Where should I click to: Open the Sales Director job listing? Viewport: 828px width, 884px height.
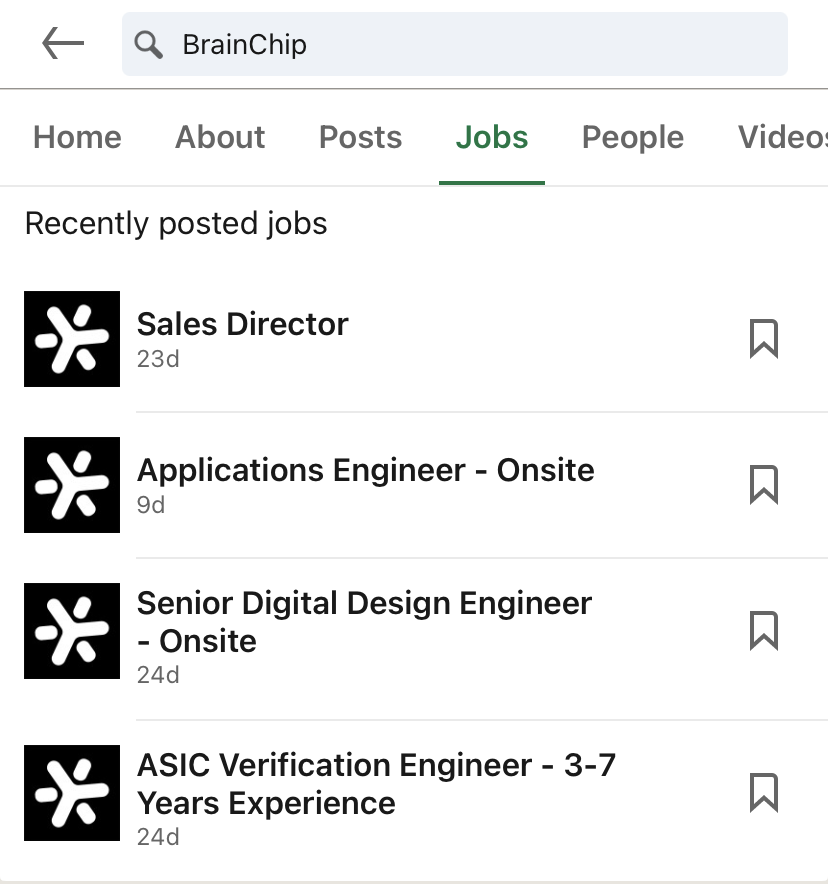(243, 324)
